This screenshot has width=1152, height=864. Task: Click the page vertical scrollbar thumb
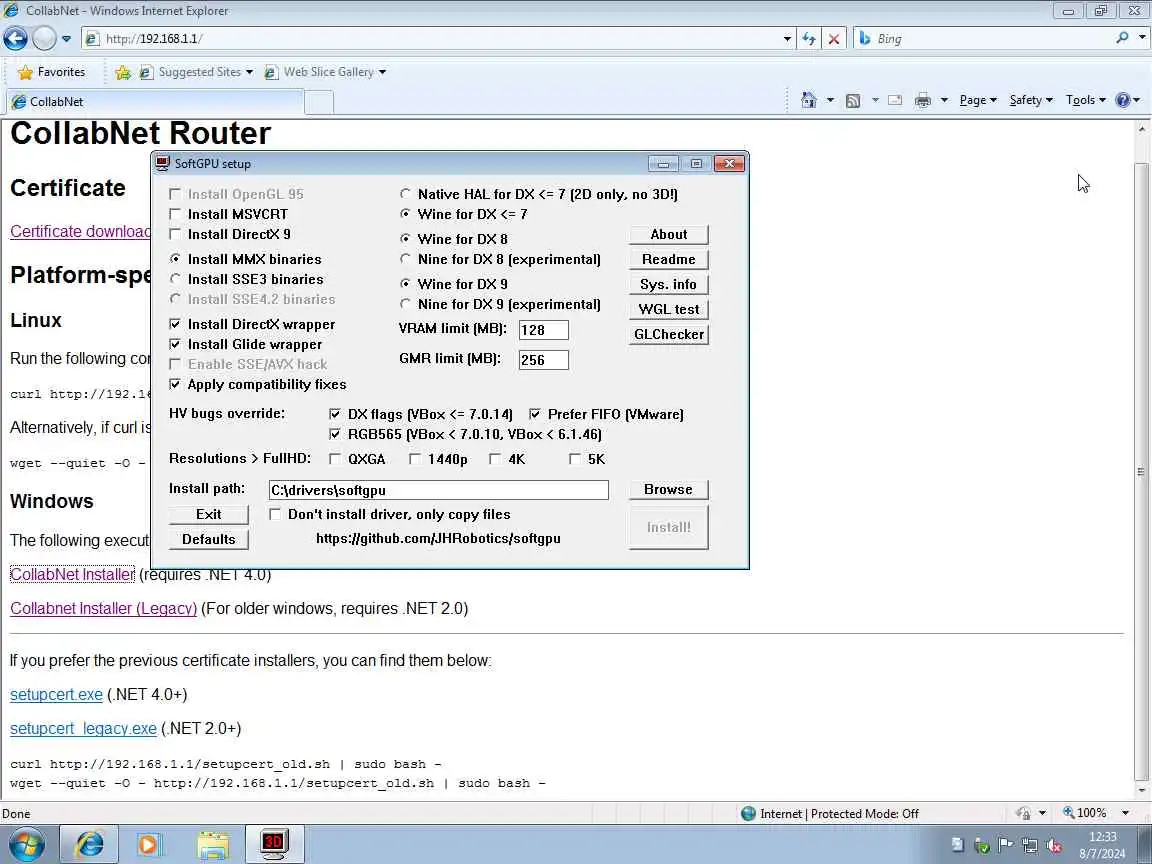pyautogui.click(x=1141, y=471)
